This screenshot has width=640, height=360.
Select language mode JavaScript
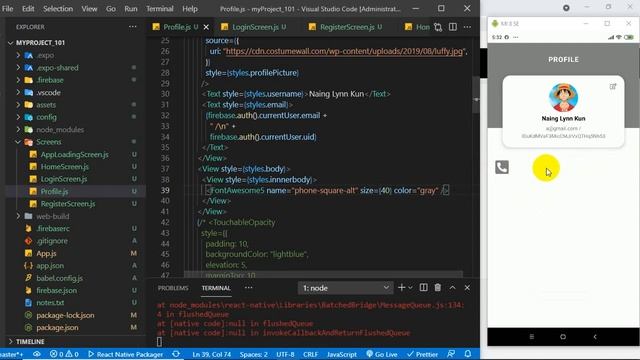(x=342, y=354)
